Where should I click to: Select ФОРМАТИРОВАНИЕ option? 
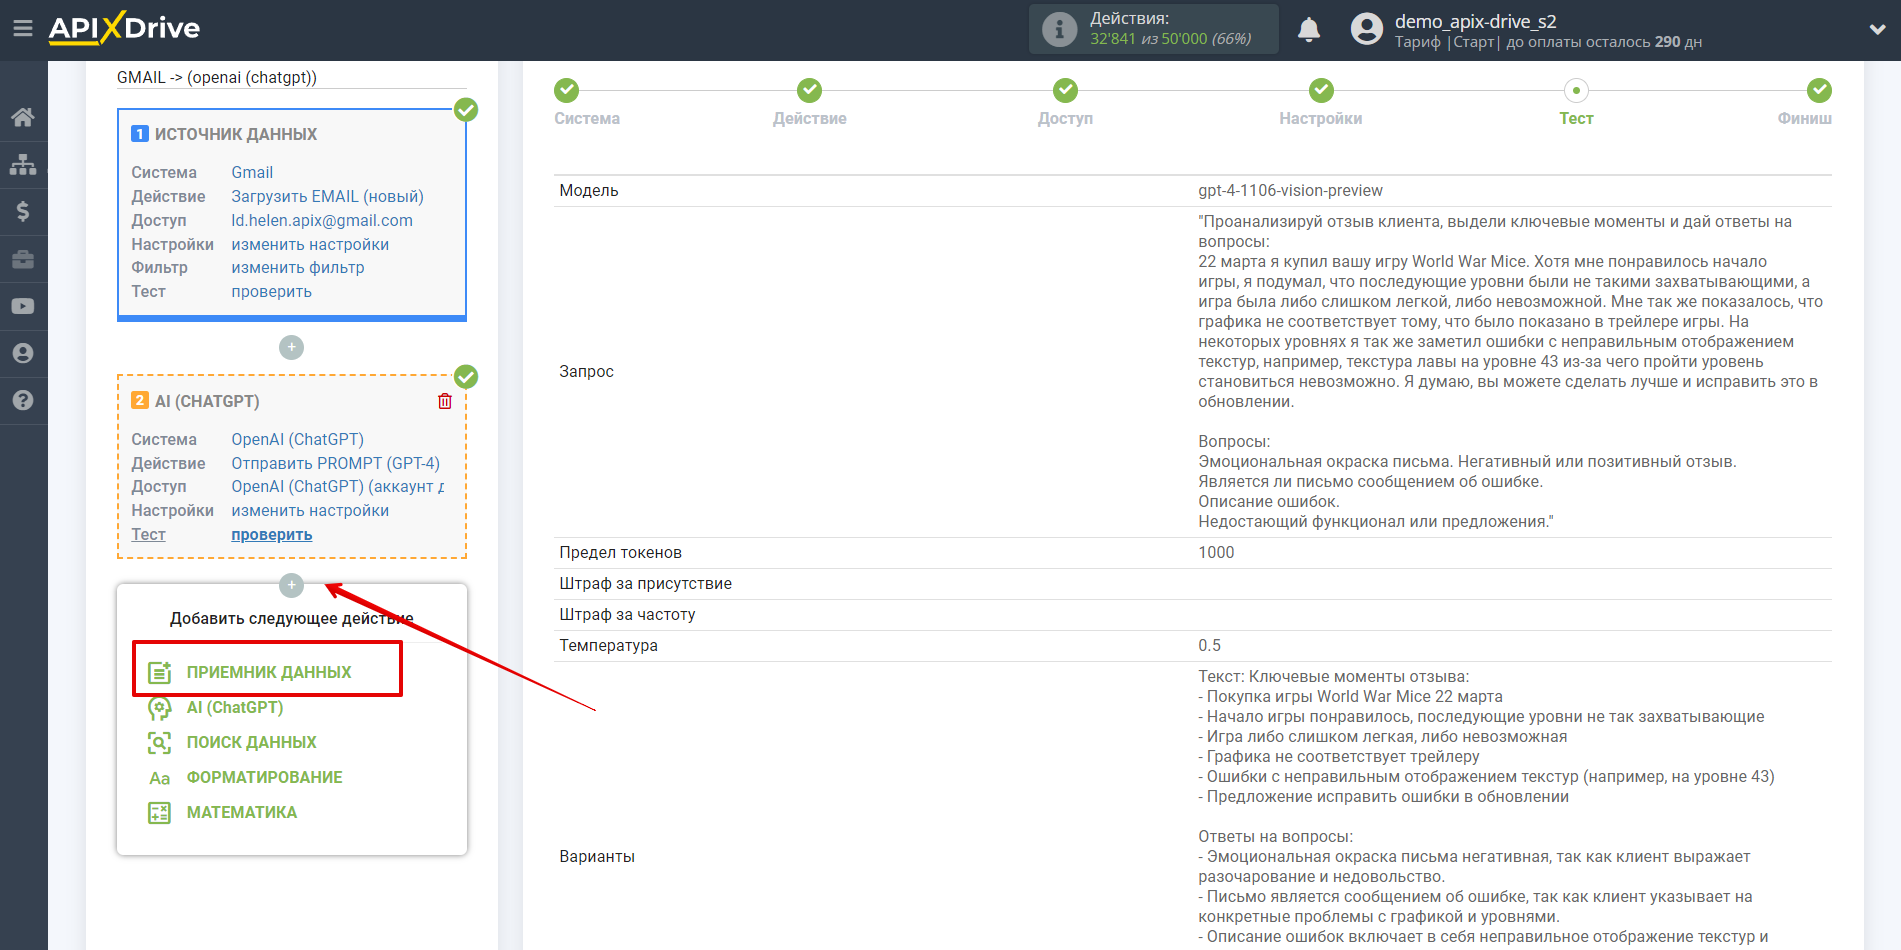pyautogui.click(x=264, y=777)
